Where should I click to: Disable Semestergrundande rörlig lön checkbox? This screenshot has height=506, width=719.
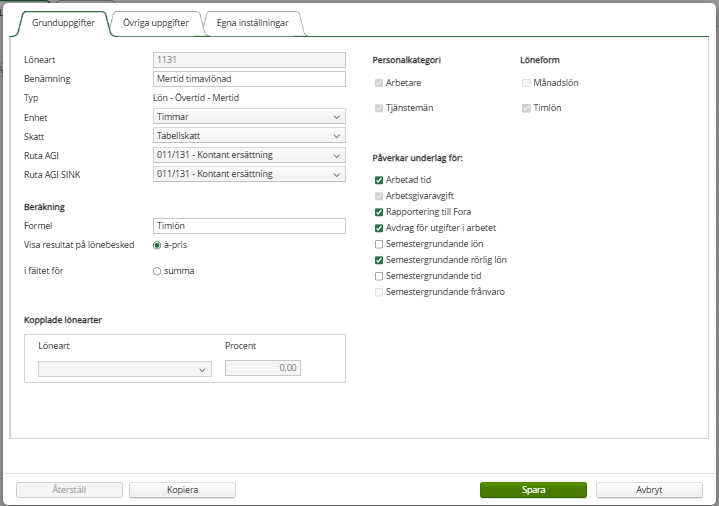point(379,260)
